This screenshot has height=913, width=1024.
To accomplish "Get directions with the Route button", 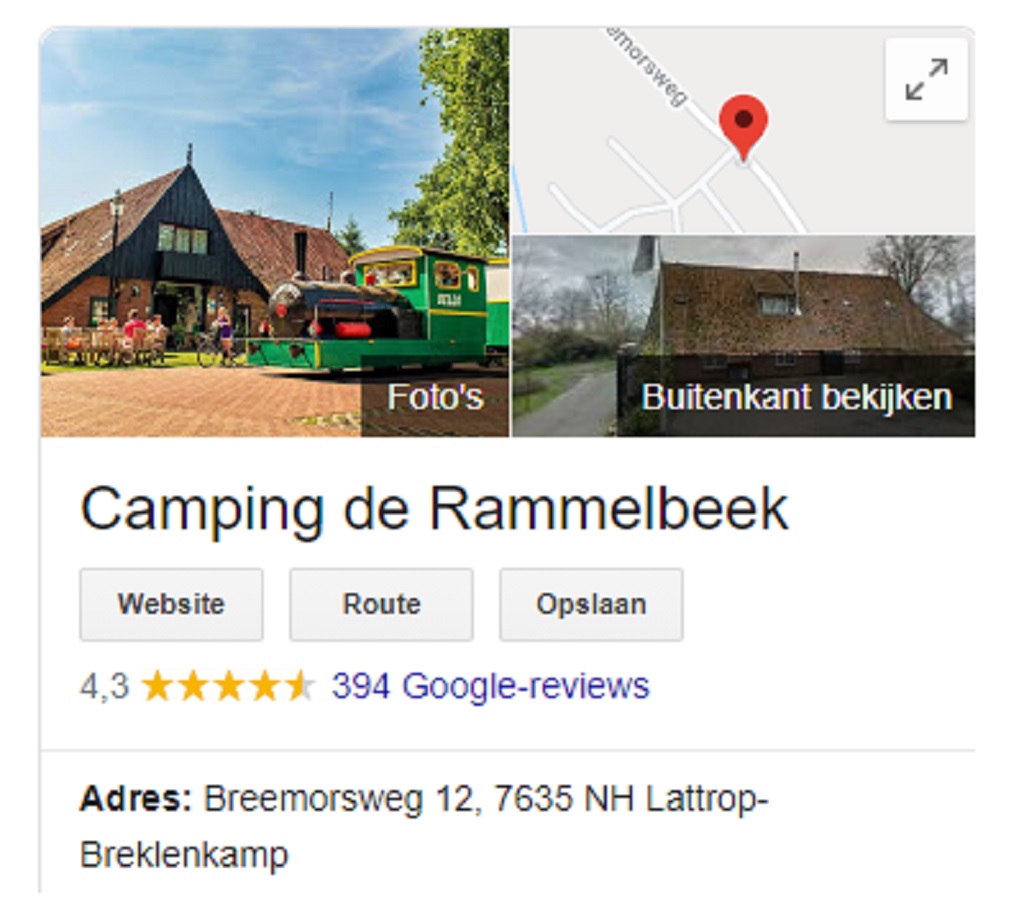I will pyautogui.click(x=381, y=604).
